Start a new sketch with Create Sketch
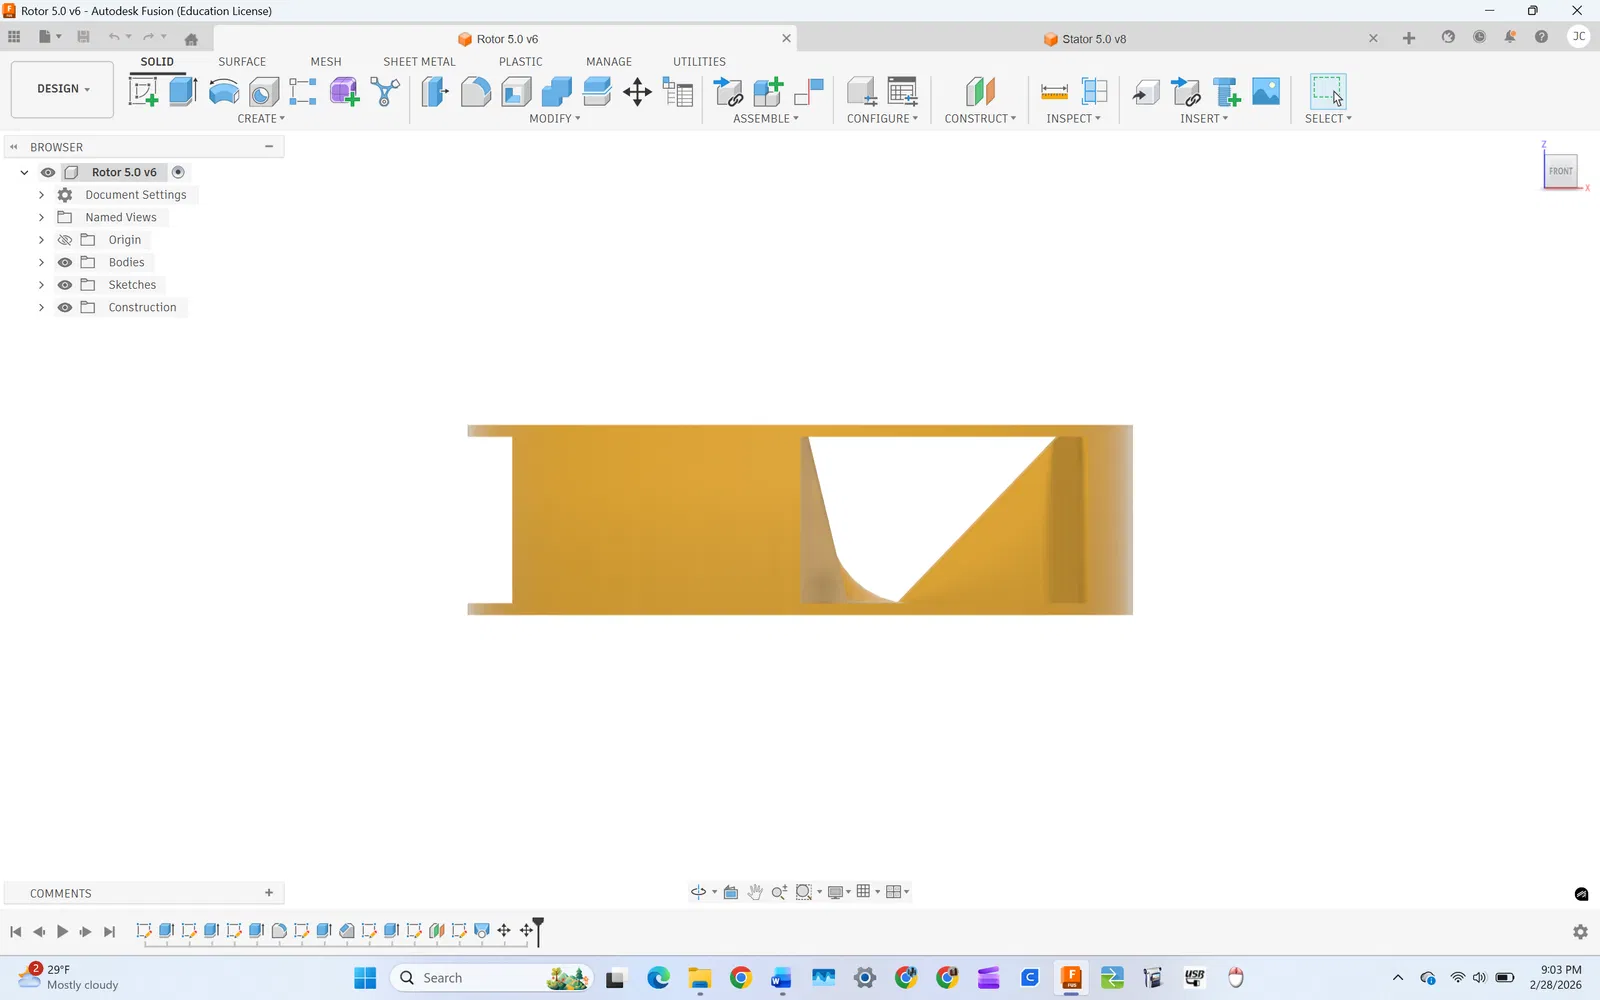 tap(144, 92)
